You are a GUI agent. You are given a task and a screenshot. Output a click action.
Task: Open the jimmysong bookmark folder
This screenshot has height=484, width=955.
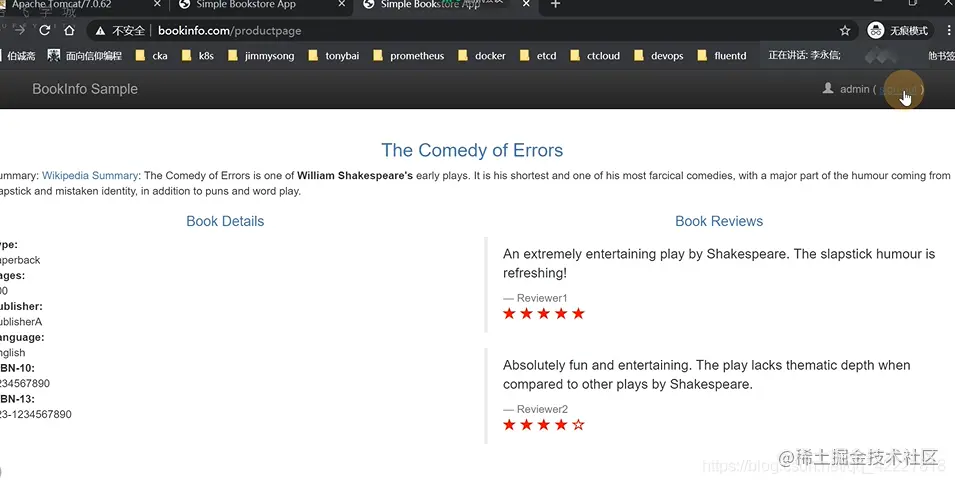click(x=261, y=56)
